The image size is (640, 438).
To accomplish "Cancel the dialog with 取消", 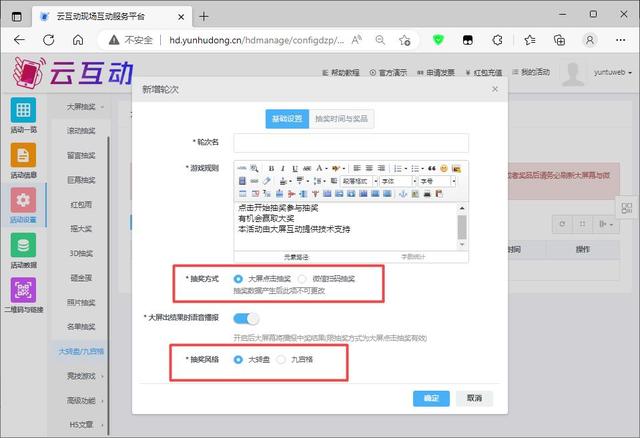I will pyautogui.click(x=474, y=398).
